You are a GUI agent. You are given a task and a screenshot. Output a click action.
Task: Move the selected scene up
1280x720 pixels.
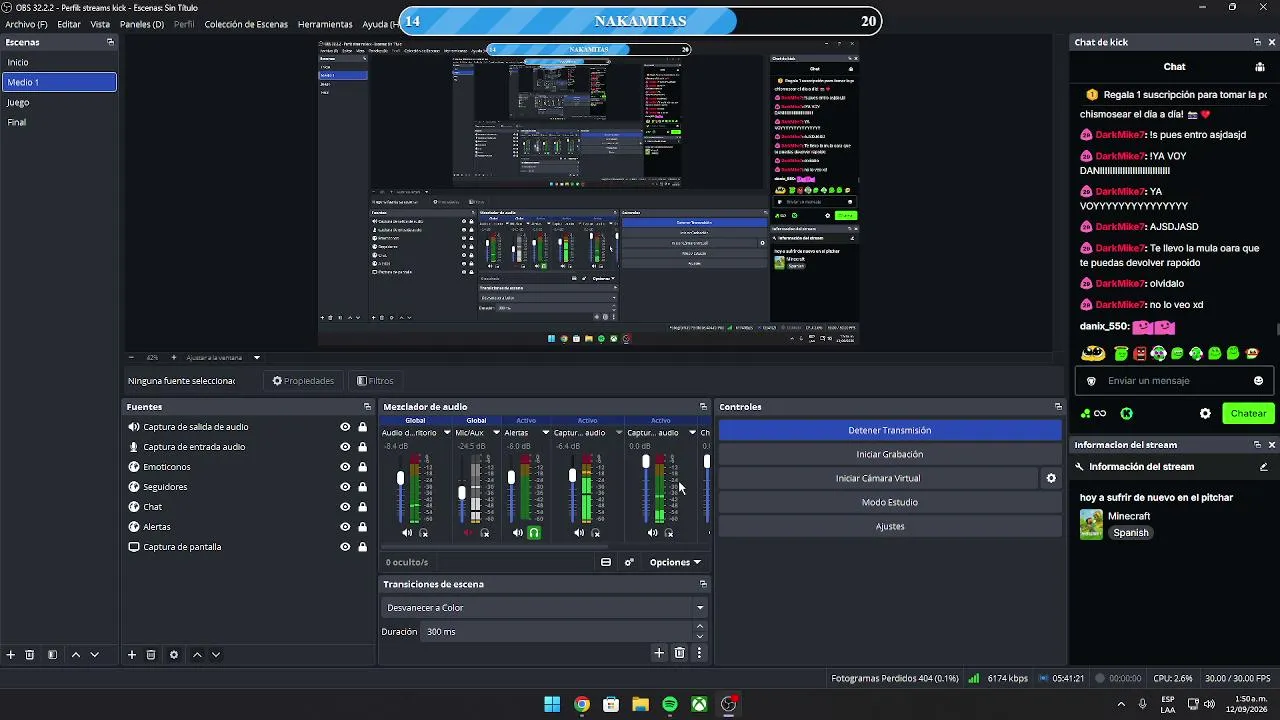(75, 655)
